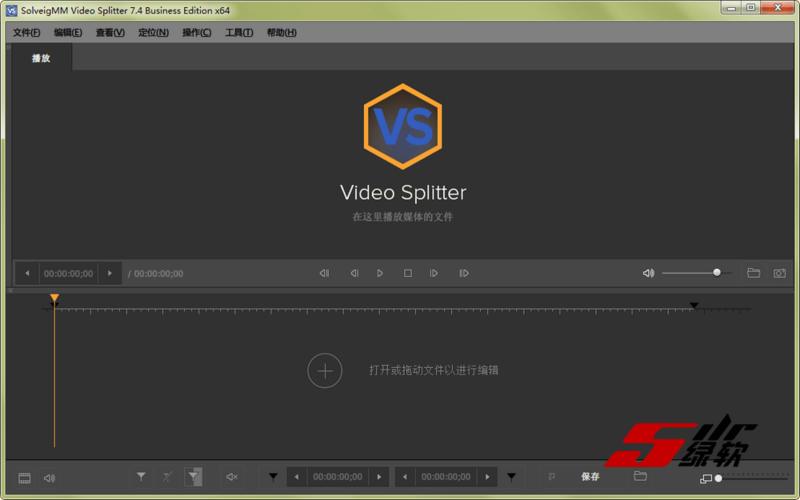The image size is (800, 500).
Task: Open the 查看(V) menu
Action: pyautogui.click(x=110, y=33)
